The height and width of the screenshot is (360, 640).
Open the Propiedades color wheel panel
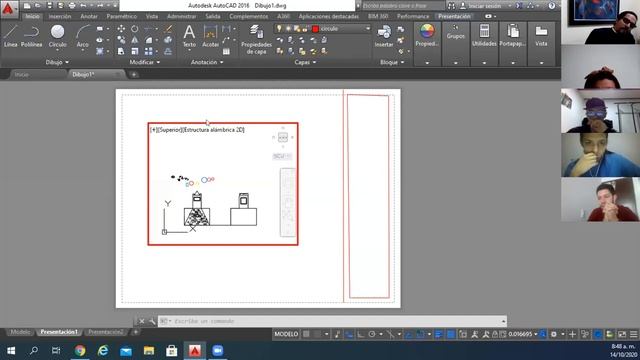click(x=427, y=35)
